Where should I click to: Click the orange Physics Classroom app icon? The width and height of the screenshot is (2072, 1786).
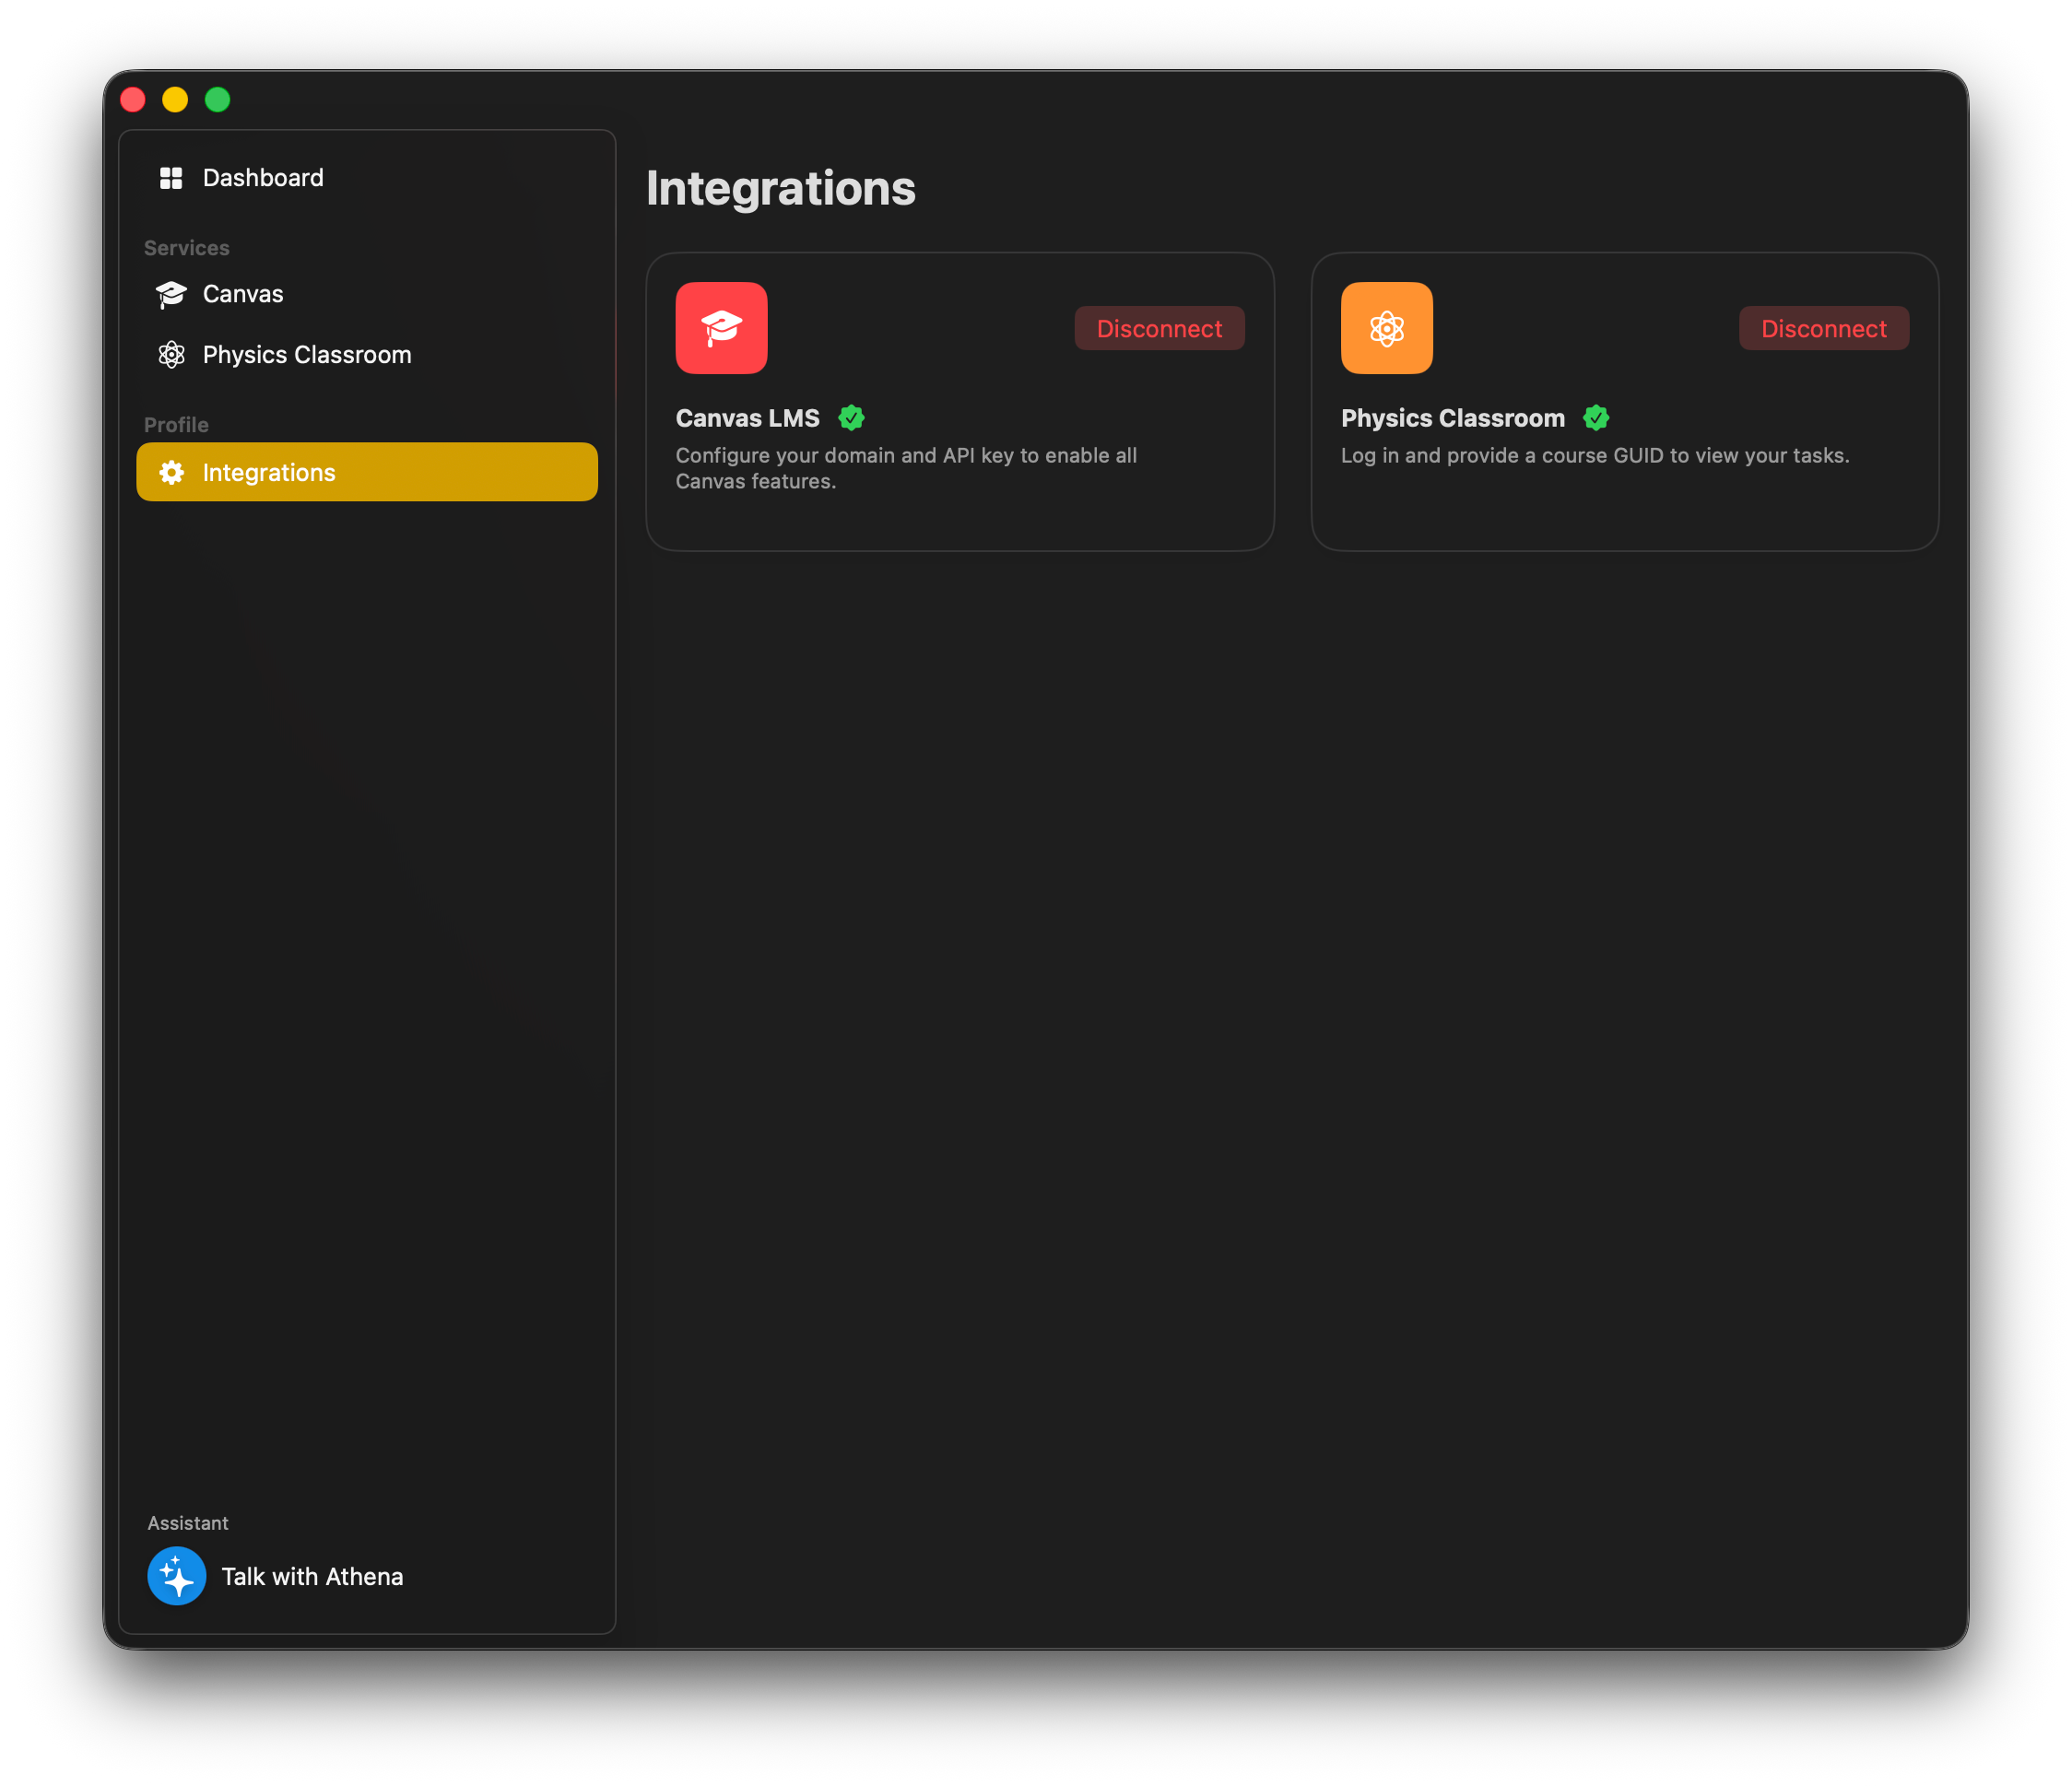pyautogui.click(x=1386, y=328)
